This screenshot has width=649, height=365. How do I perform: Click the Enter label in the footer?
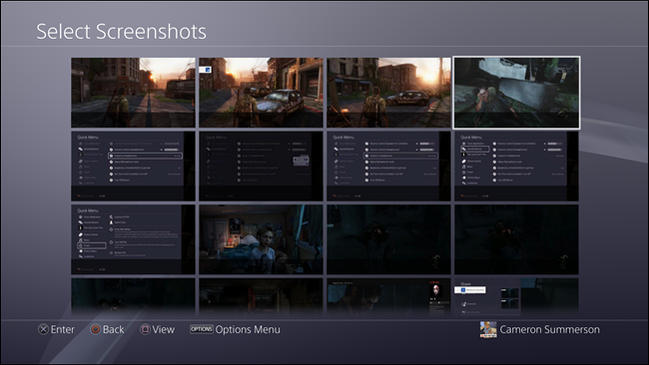(62, 329)
